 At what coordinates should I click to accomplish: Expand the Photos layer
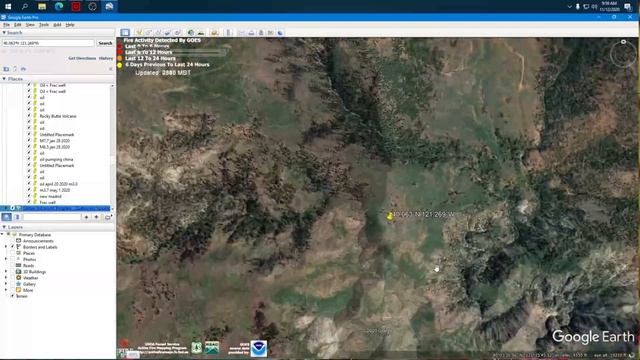tap(6, 259)
